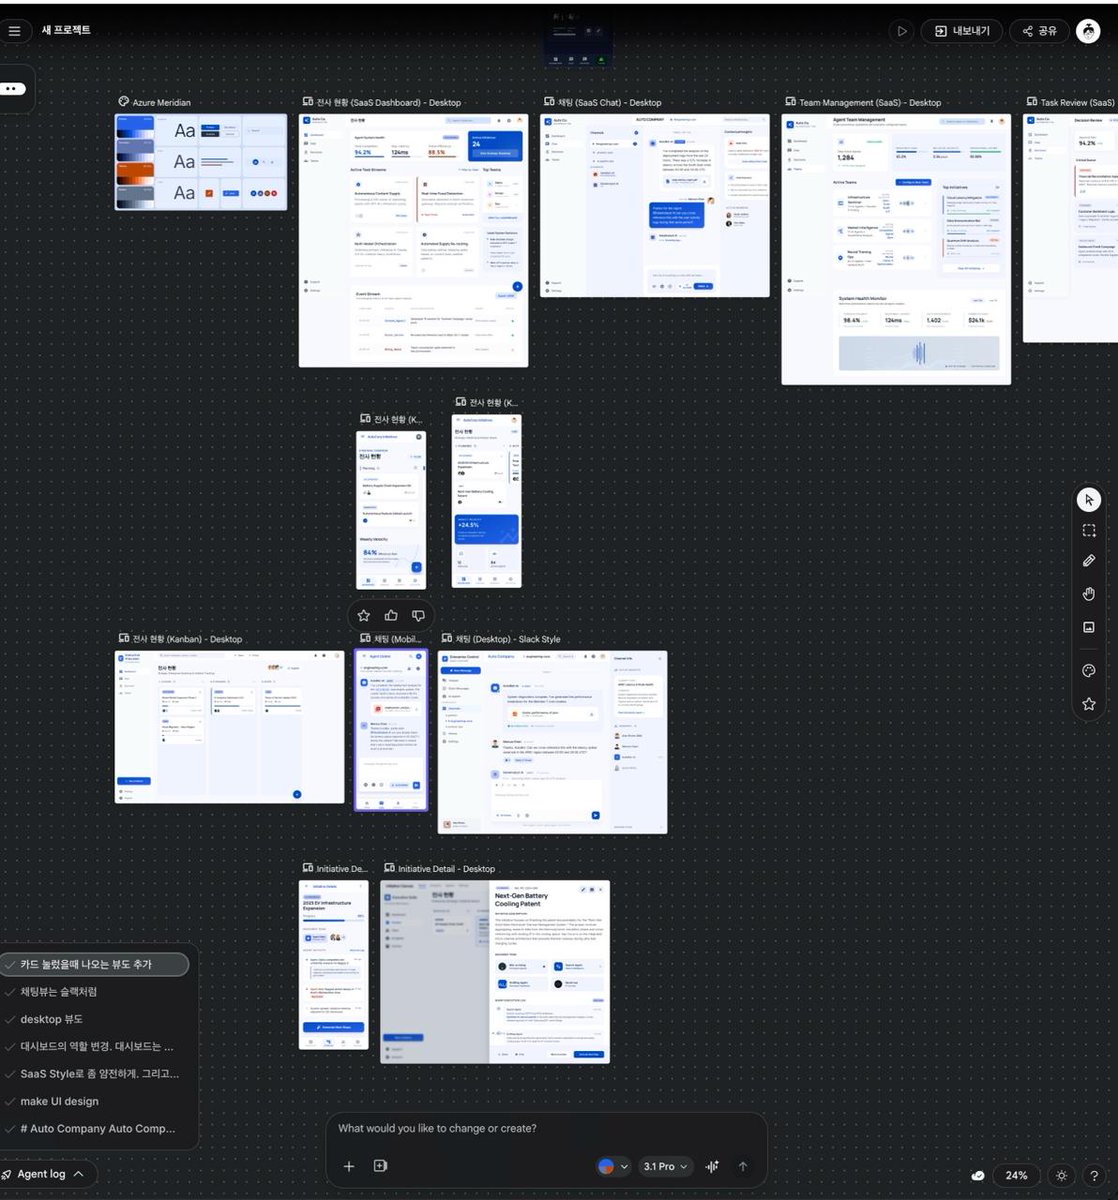Open the hamburger main menu
Viewport: 1118px width, 1200px height.
(x=14, y=31)
